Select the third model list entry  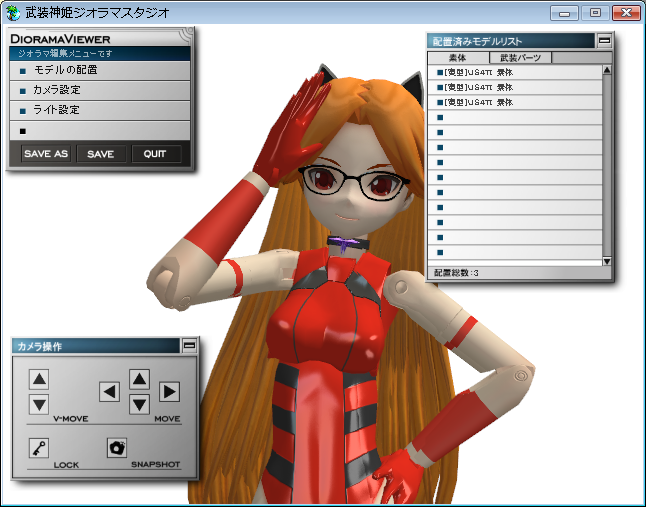pyautogui.click(x=515, y=102)
